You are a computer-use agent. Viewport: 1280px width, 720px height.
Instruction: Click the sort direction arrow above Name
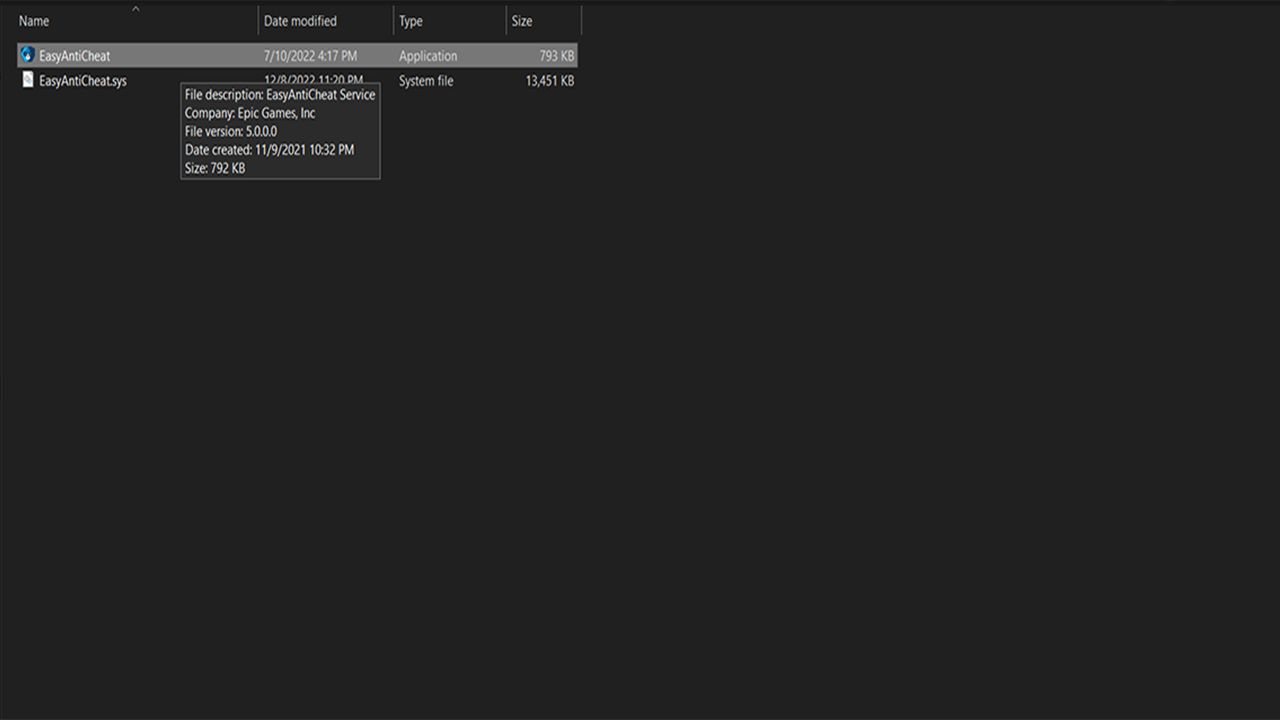[136, 9]
